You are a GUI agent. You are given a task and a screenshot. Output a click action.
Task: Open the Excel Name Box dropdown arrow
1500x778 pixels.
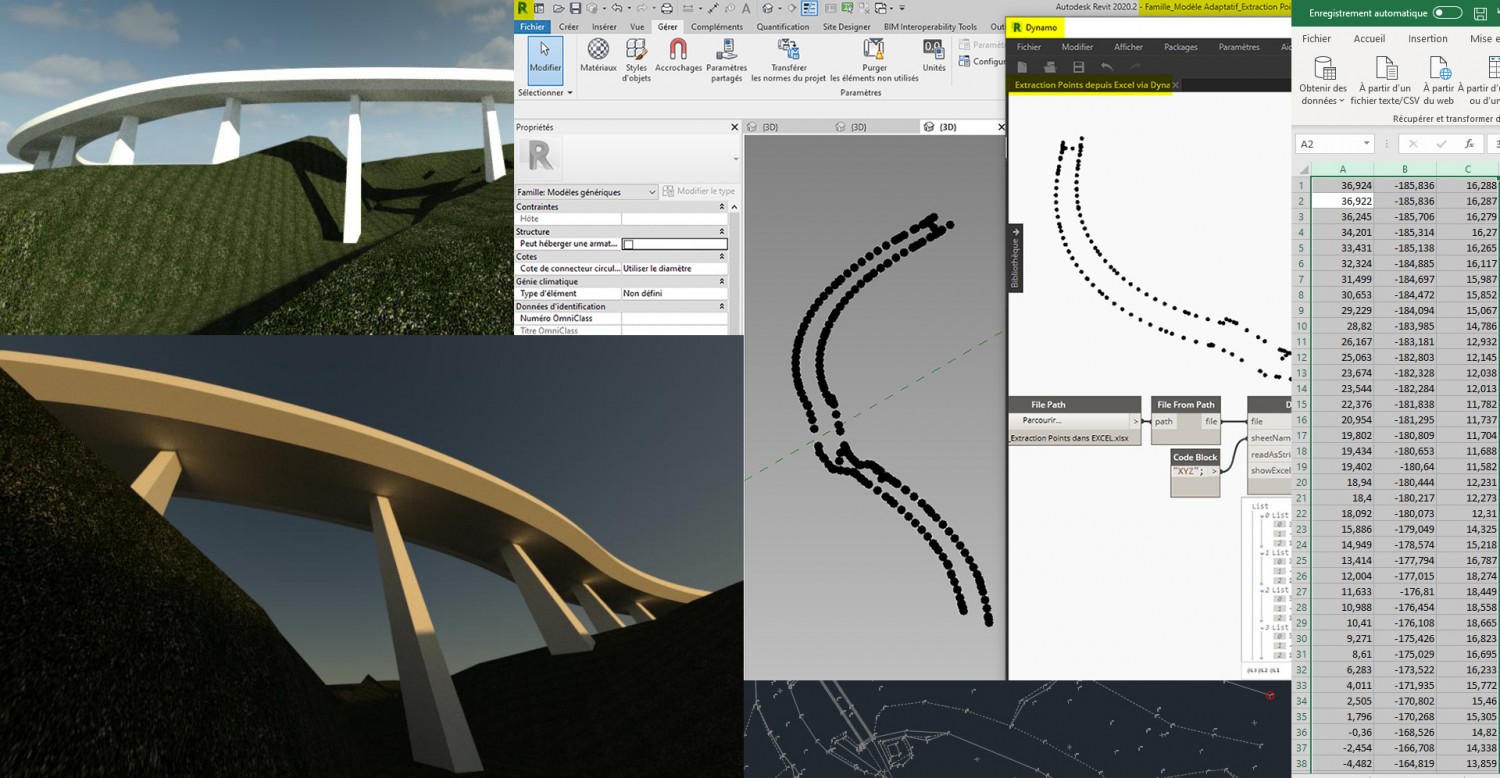click(x=1365, y=144)
